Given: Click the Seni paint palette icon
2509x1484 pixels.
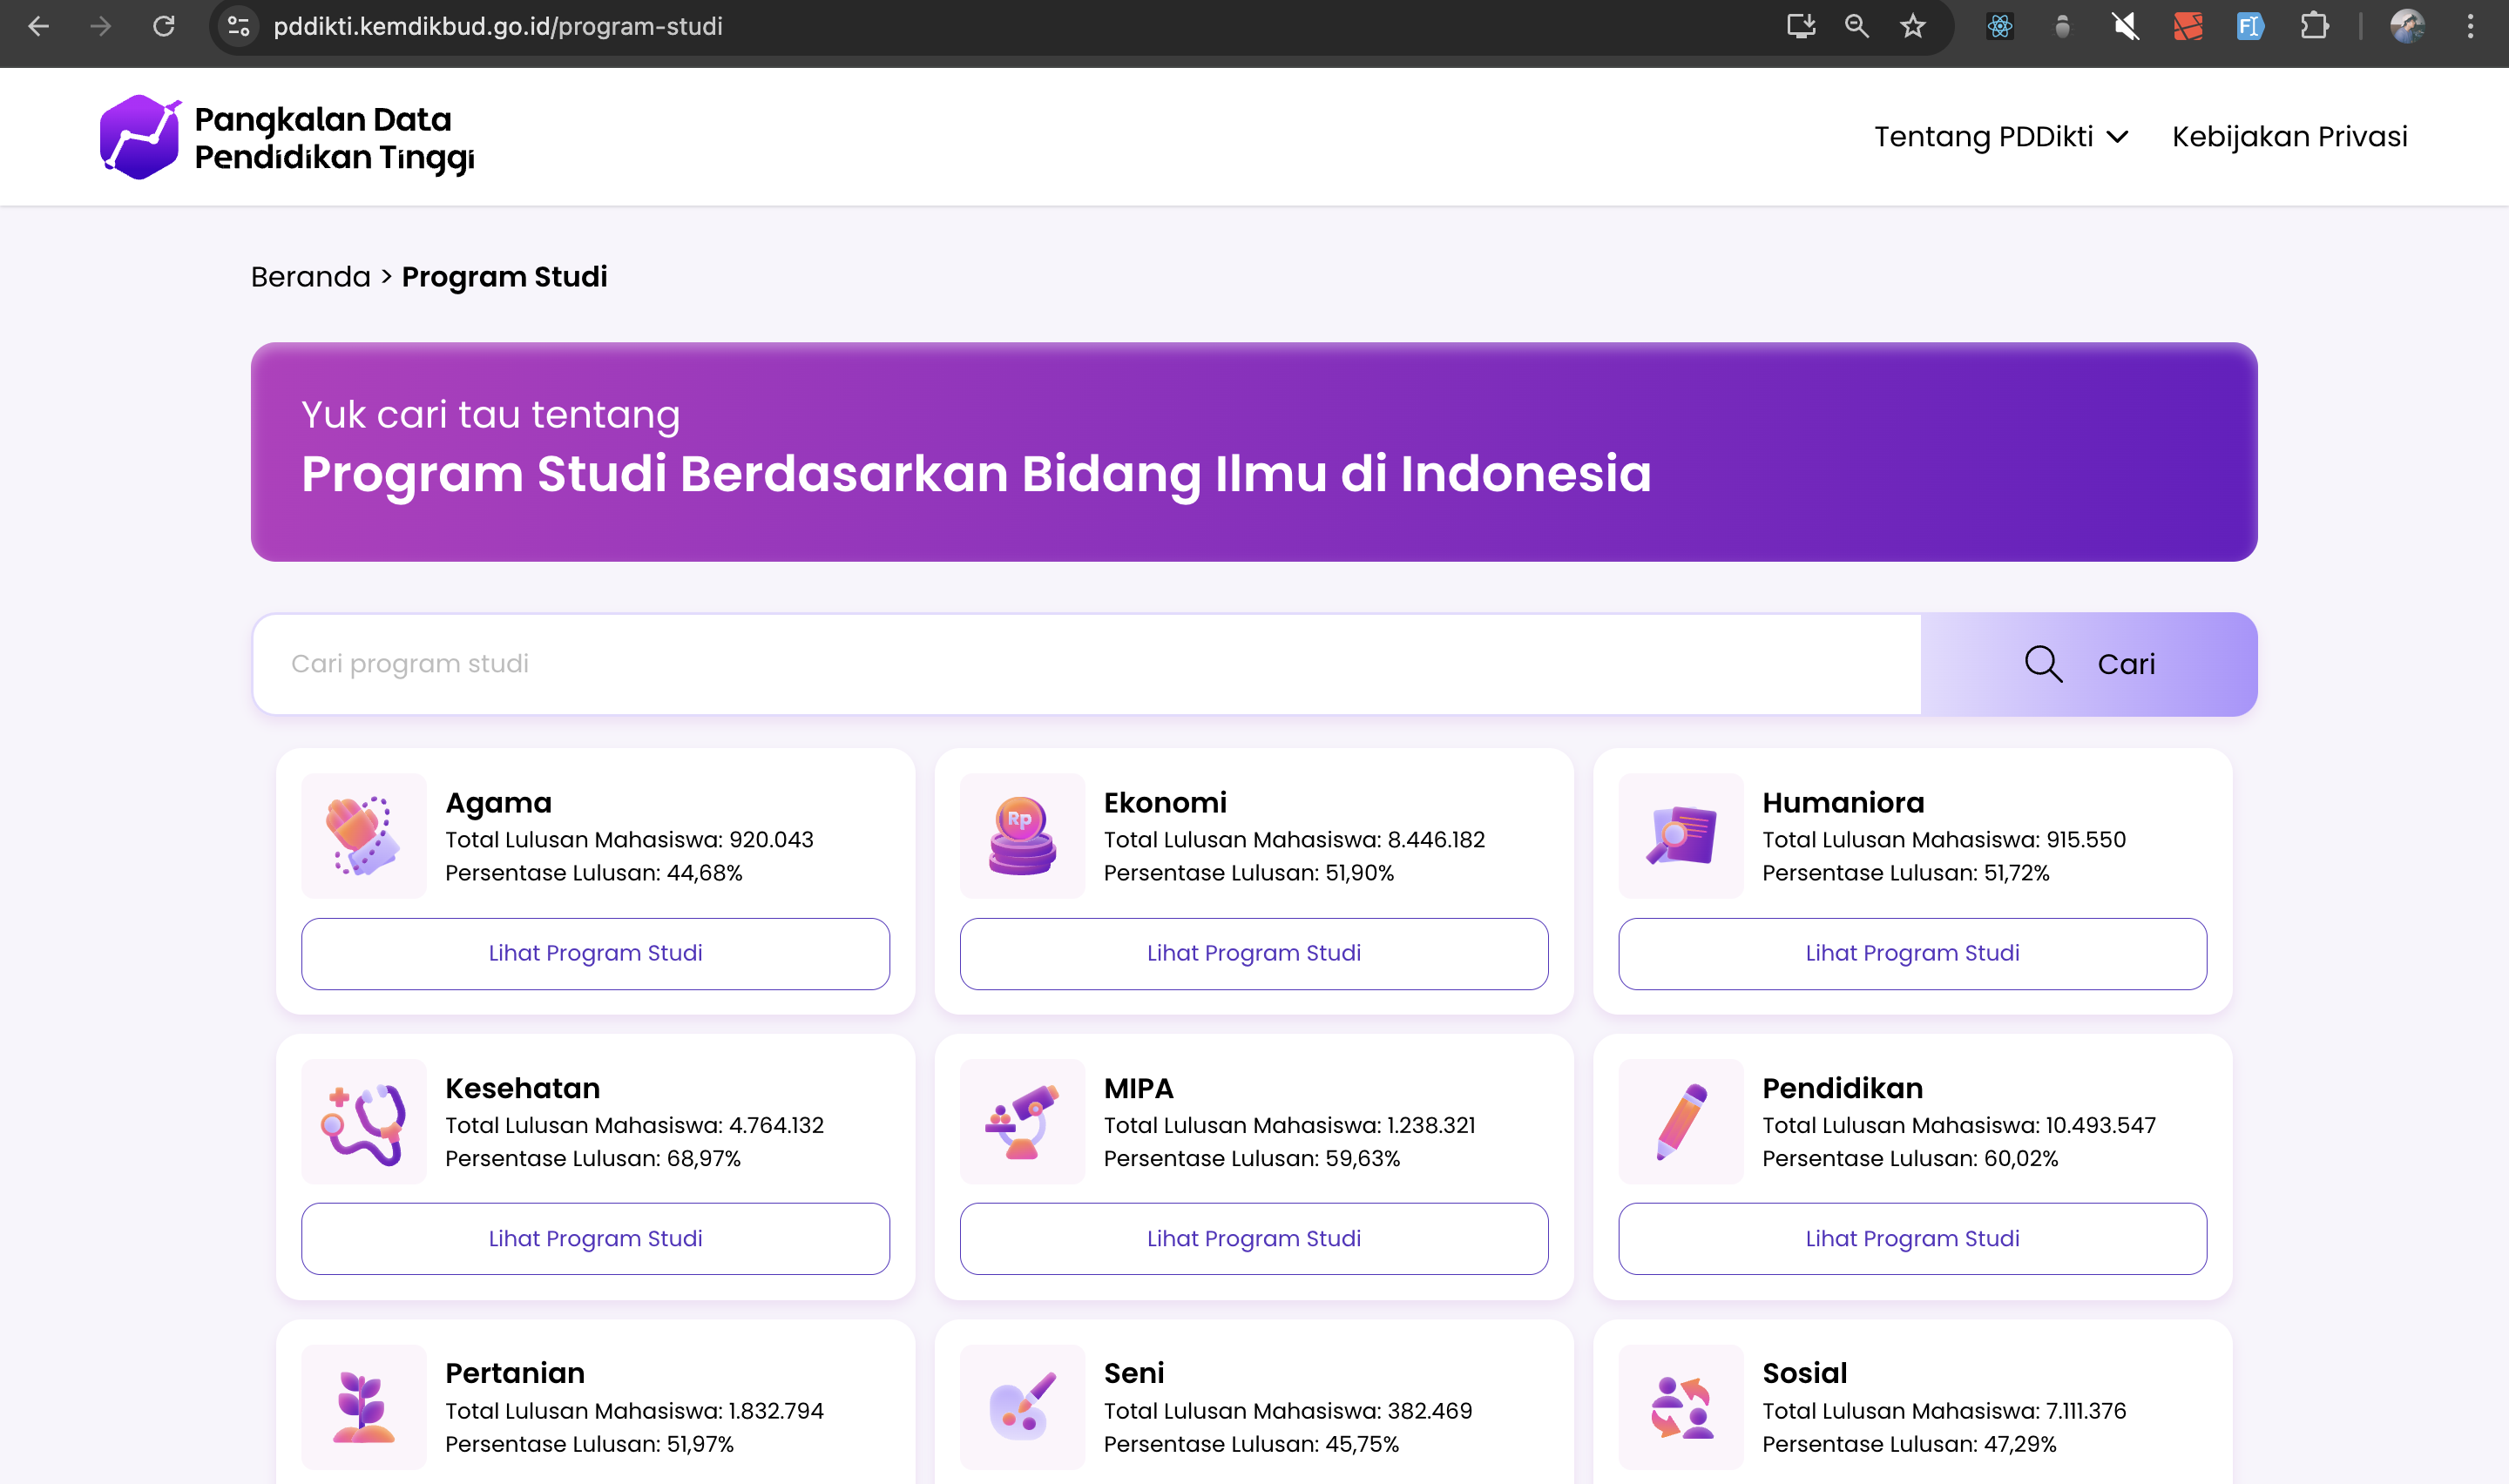Looking at the screenshot, I should click(1022, 1407).
